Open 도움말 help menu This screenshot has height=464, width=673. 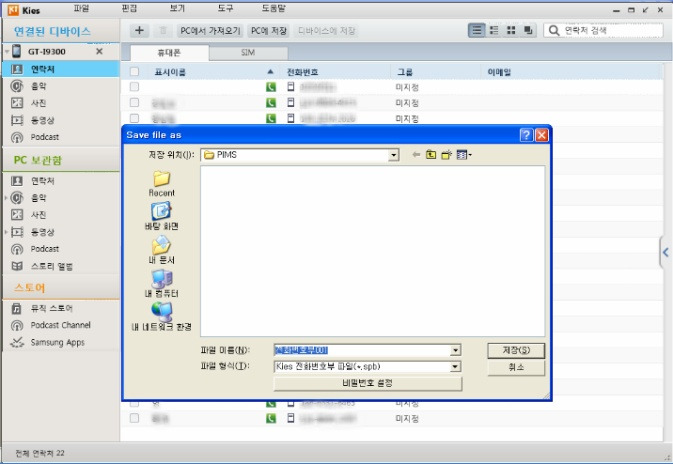point(273,9)
